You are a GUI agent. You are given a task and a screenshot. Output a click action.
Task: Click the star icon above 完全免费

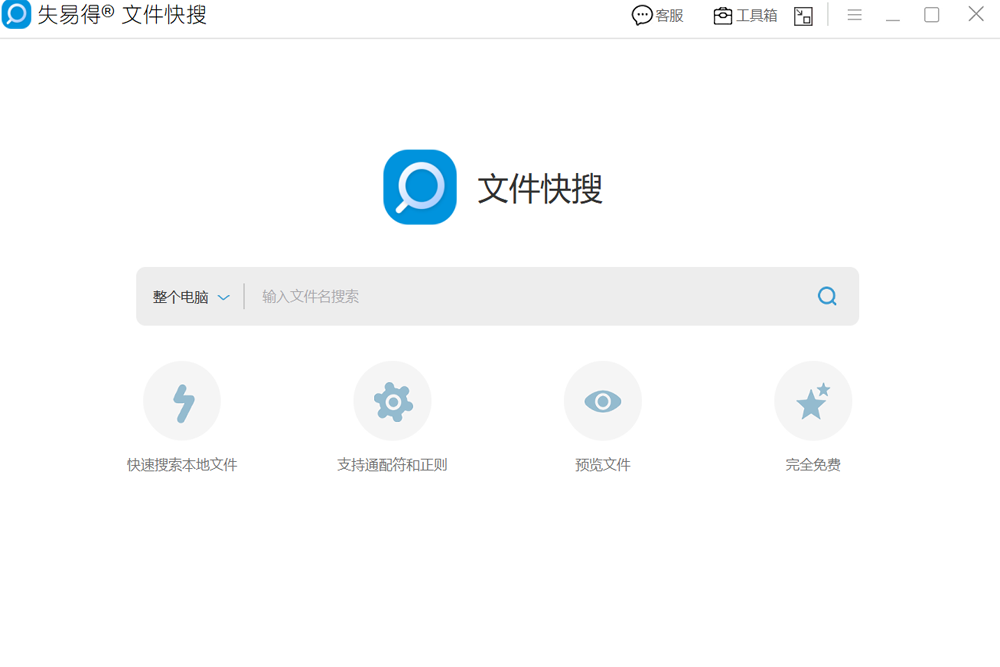813,400
